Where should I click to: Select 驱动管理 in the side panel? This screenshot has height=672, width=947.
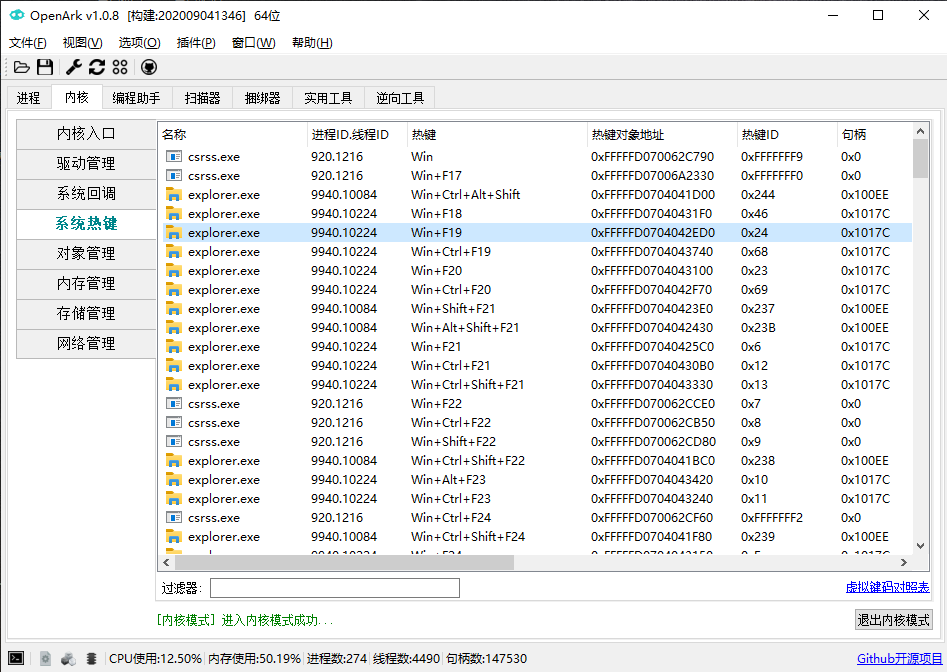point(86,164)
